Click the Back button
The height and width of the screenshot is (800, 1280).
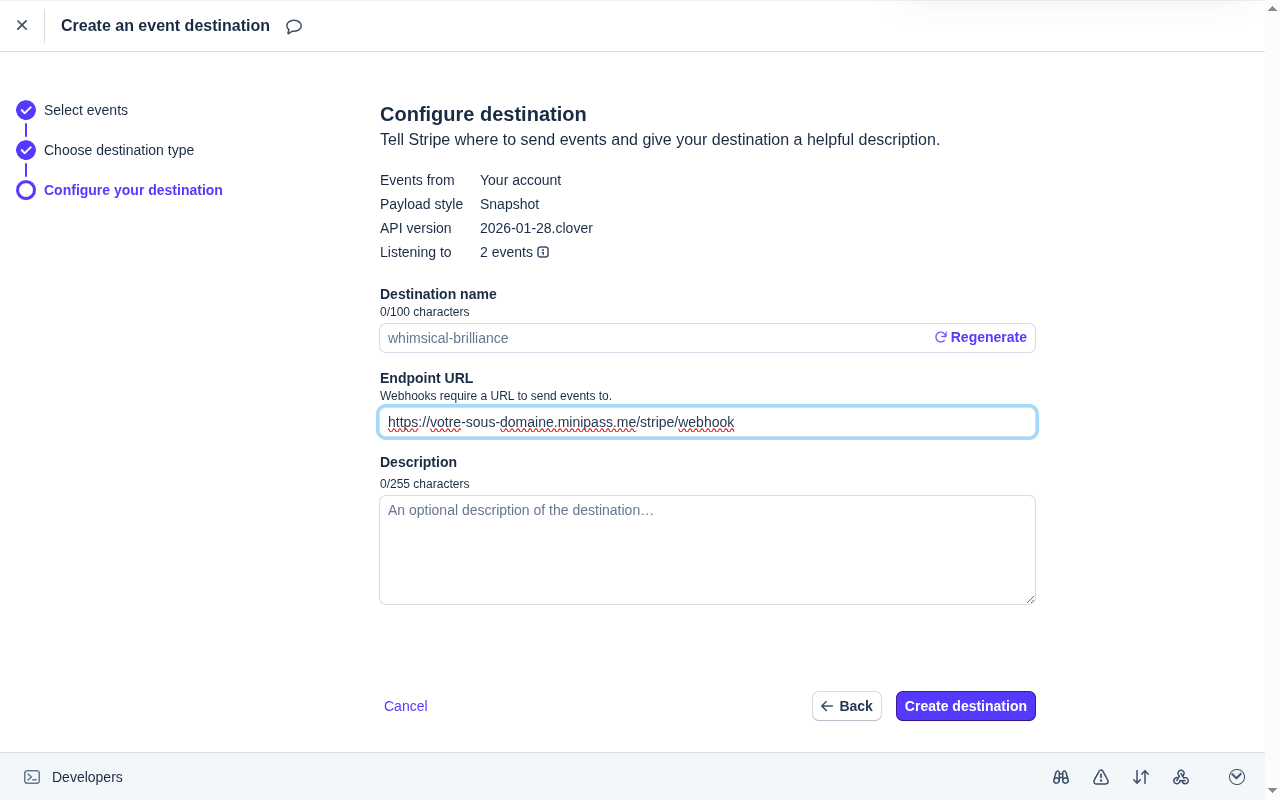tap(846, 706)
